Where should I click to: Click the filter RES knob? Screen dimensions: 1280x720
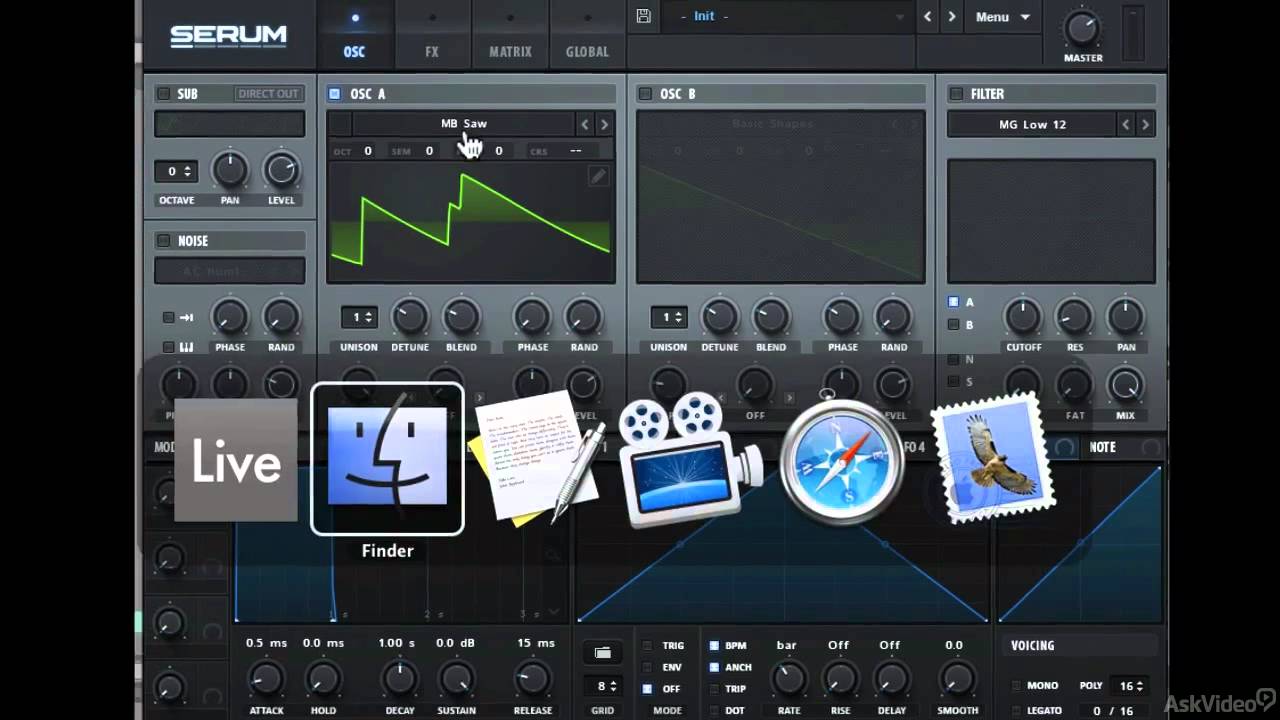(x=1075, y=317)
